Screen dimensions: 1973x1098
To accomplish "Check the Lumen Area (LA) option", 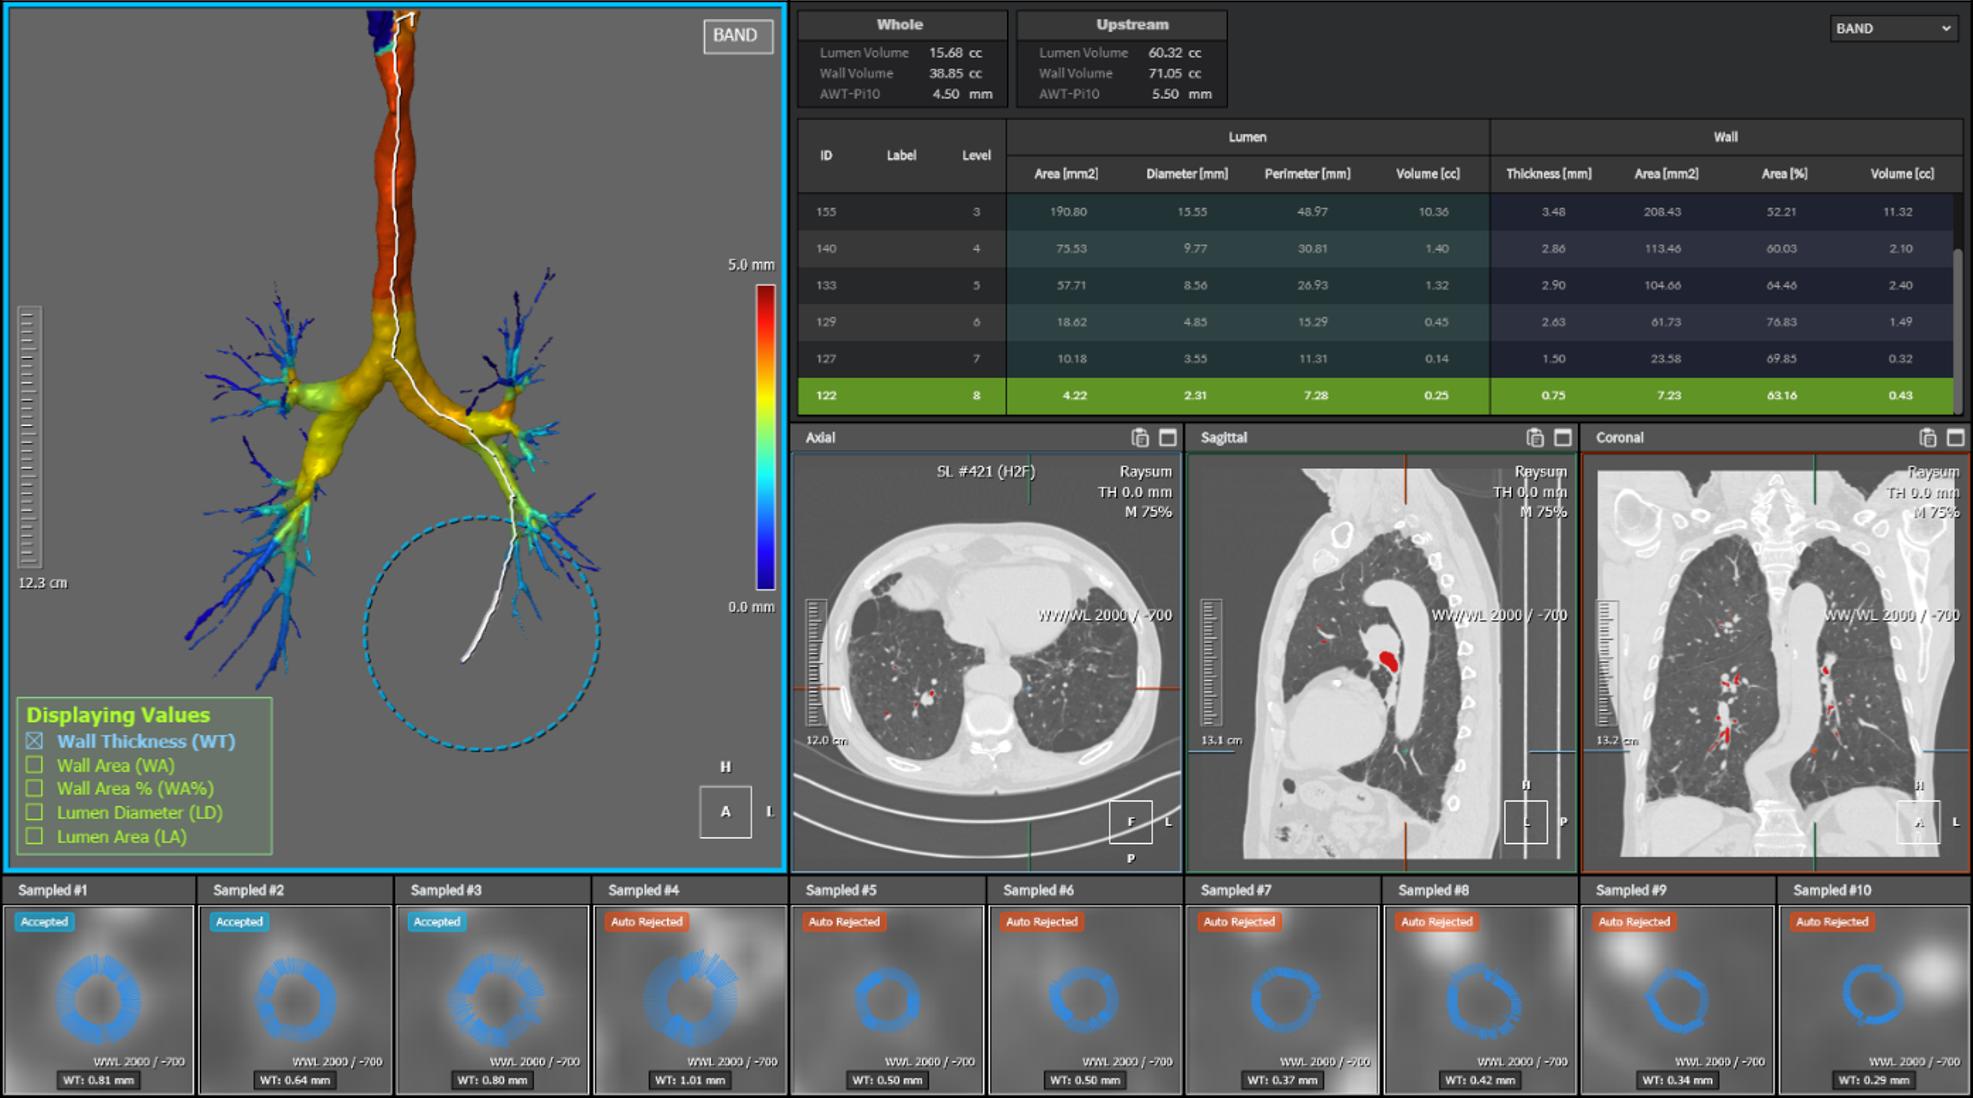I will coord(35,836).
